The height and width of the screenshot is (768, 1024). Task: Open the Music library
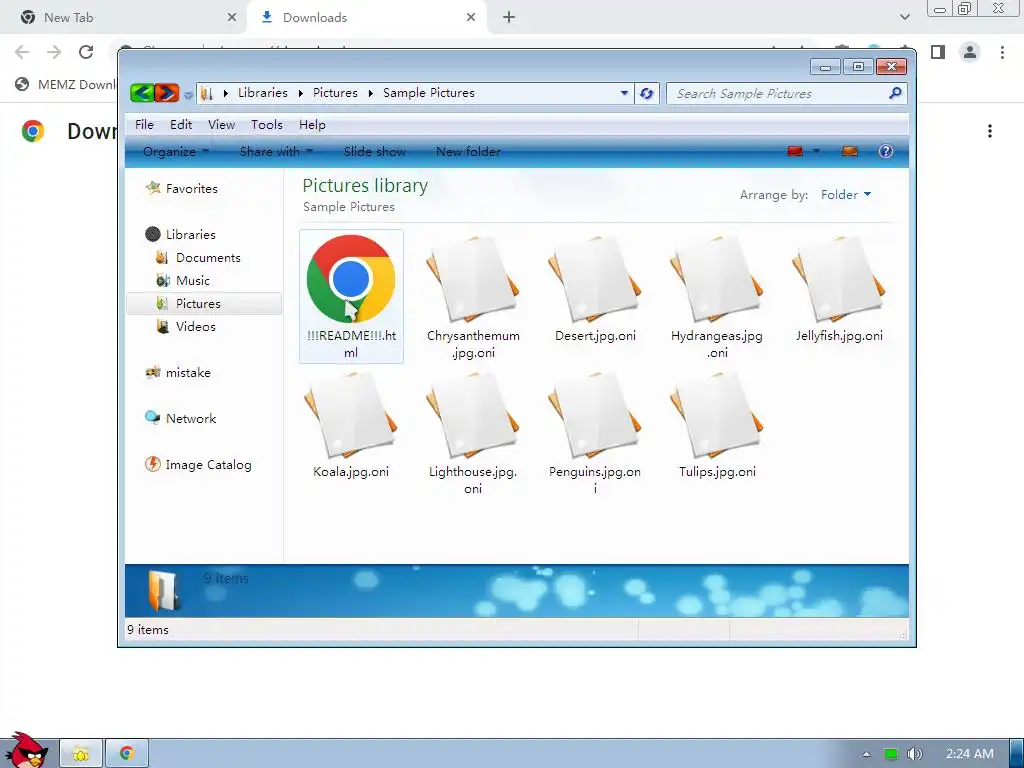coord(193,281)
